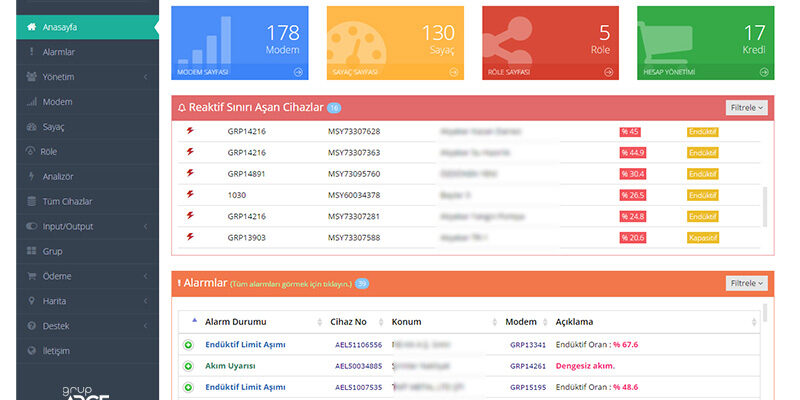Open Tüm Cihazlar menu item
This screenshot has height=400, width=800.
tap(68, 201)
